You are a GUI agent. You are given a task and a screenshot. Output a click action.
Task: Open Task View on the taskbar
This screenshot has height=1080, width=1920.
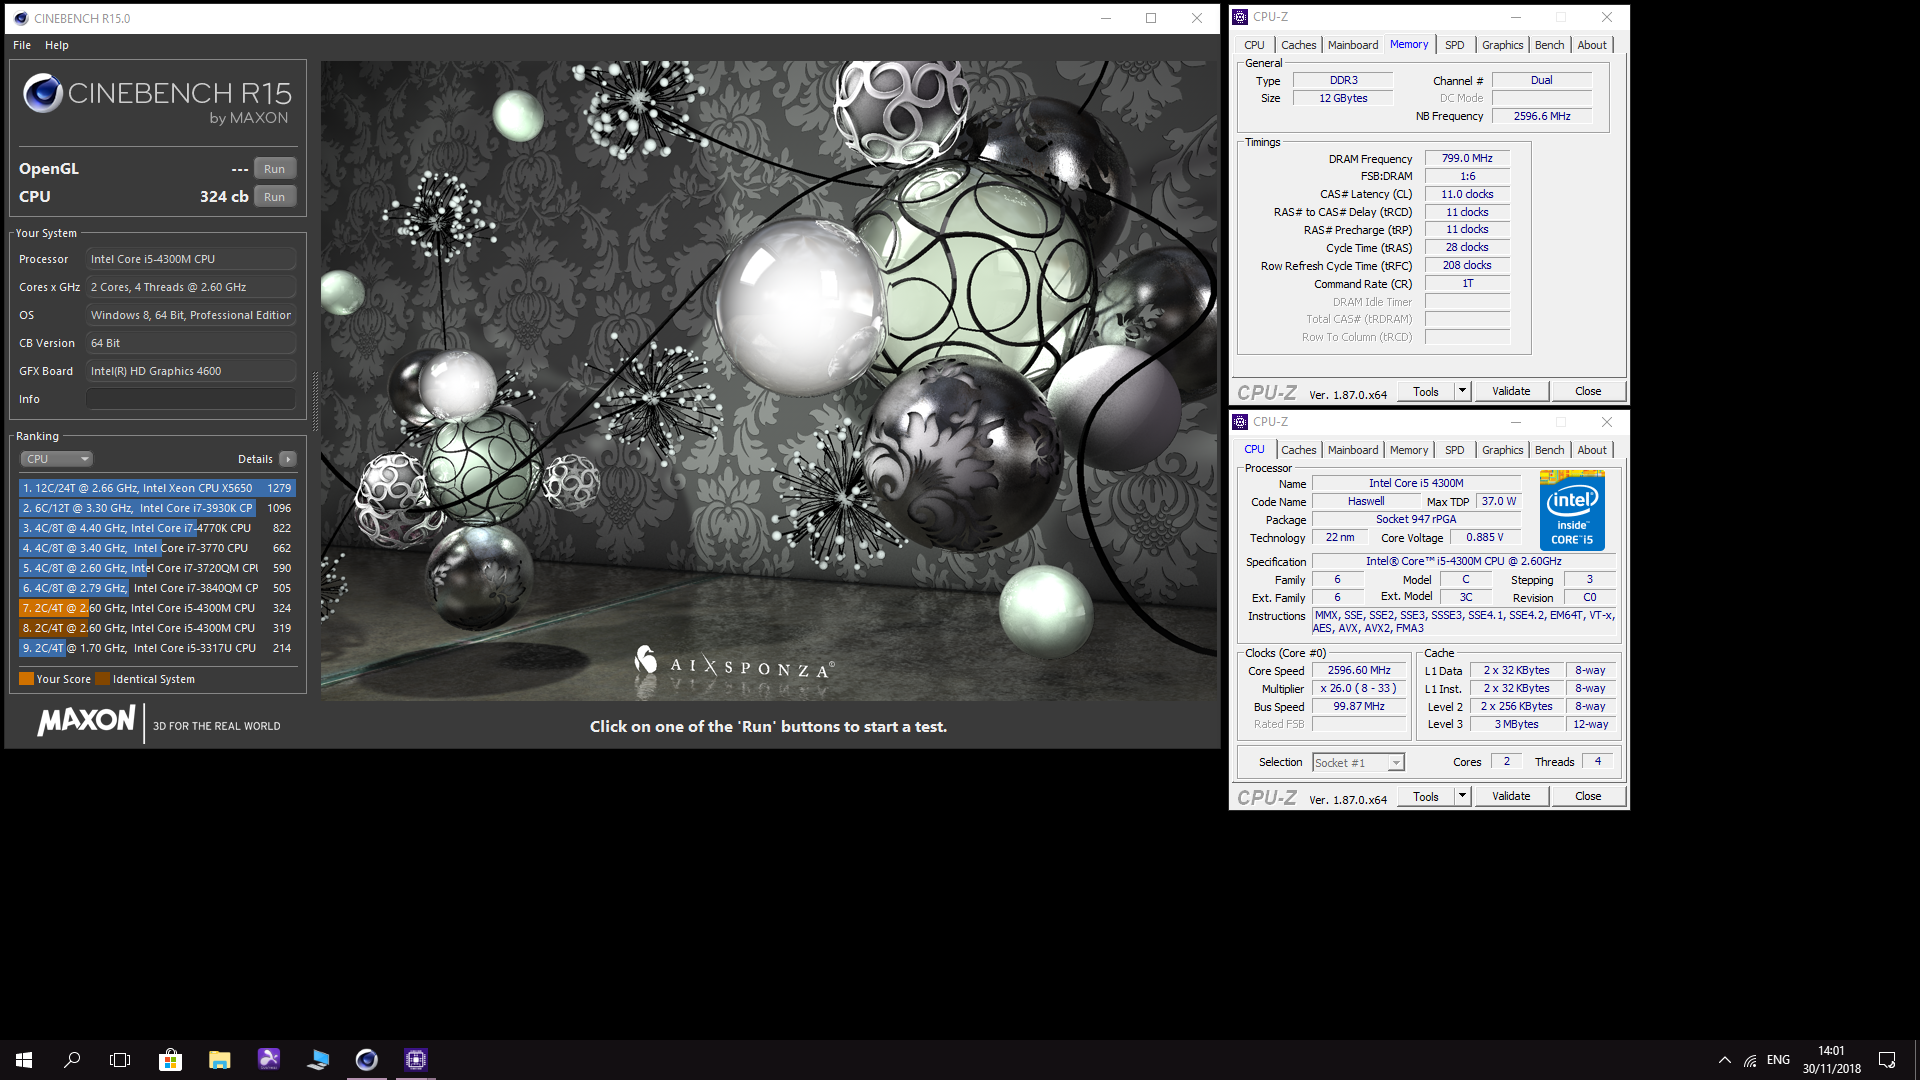(x=120, y=1059)
